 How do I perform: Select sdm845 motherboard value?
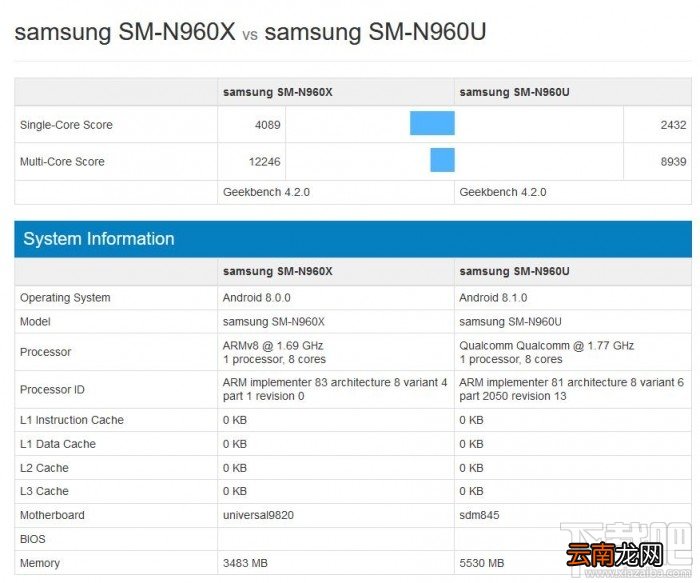pyautogui.click(x=479, y=516)
